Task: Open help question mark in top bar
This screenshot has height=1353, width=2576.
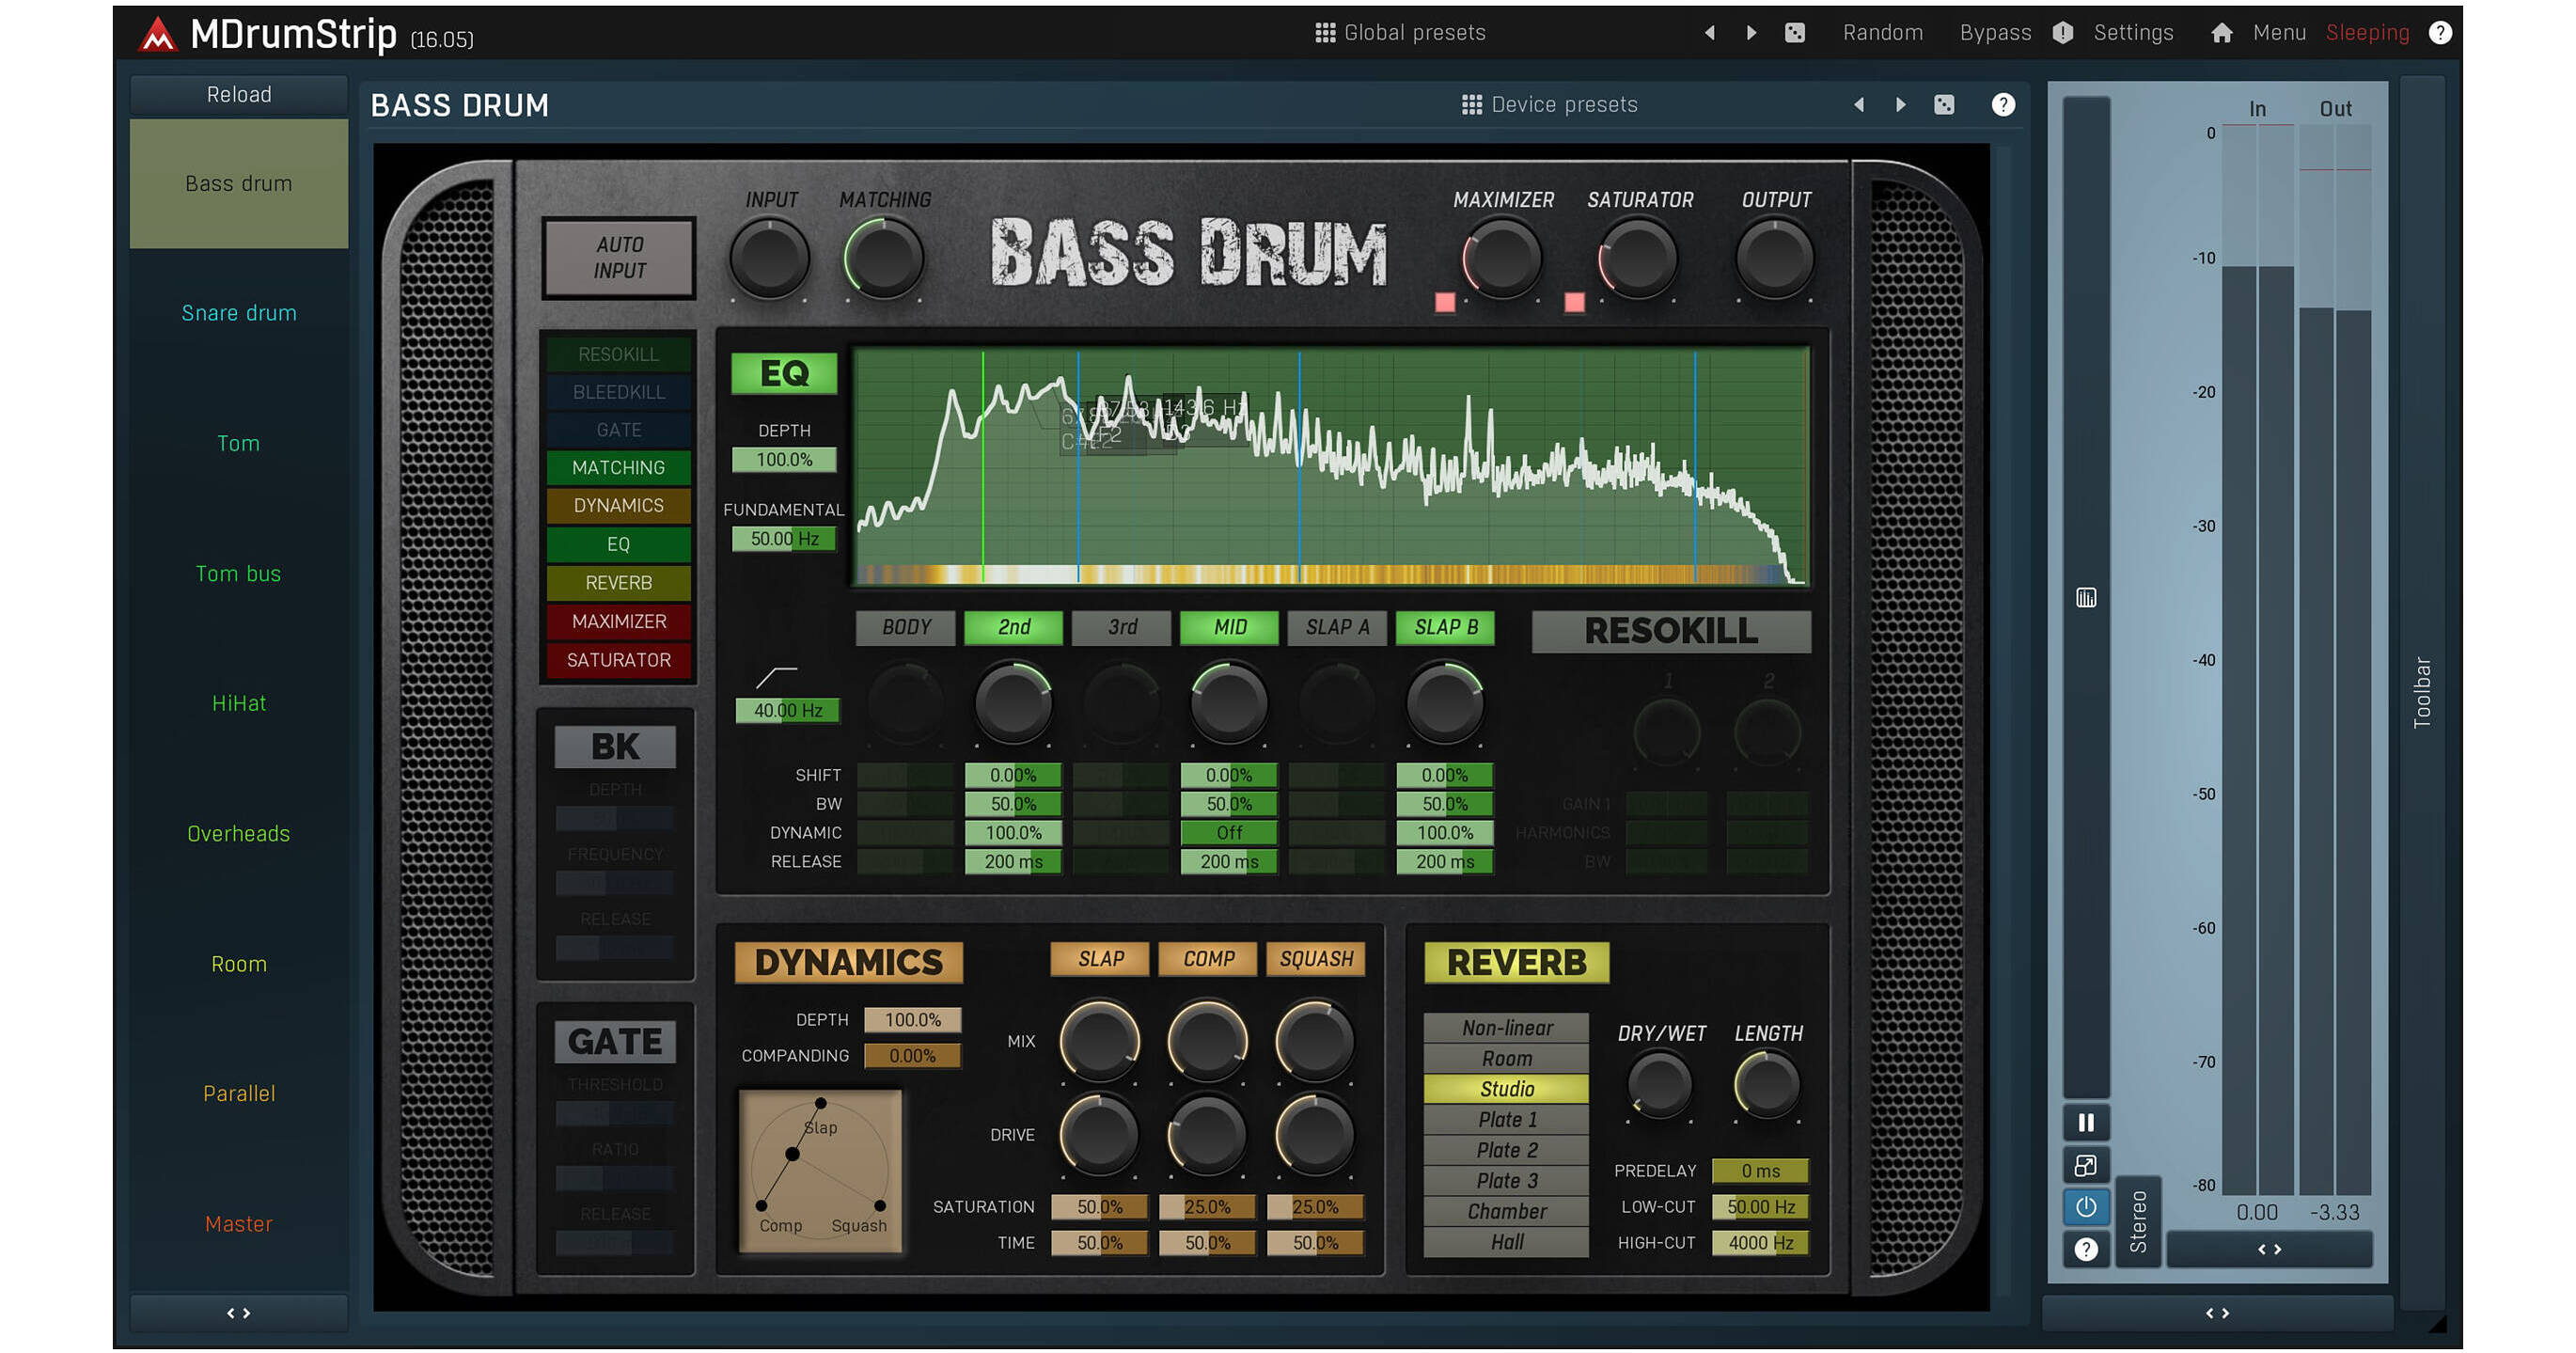Action: pos(2440,32)
